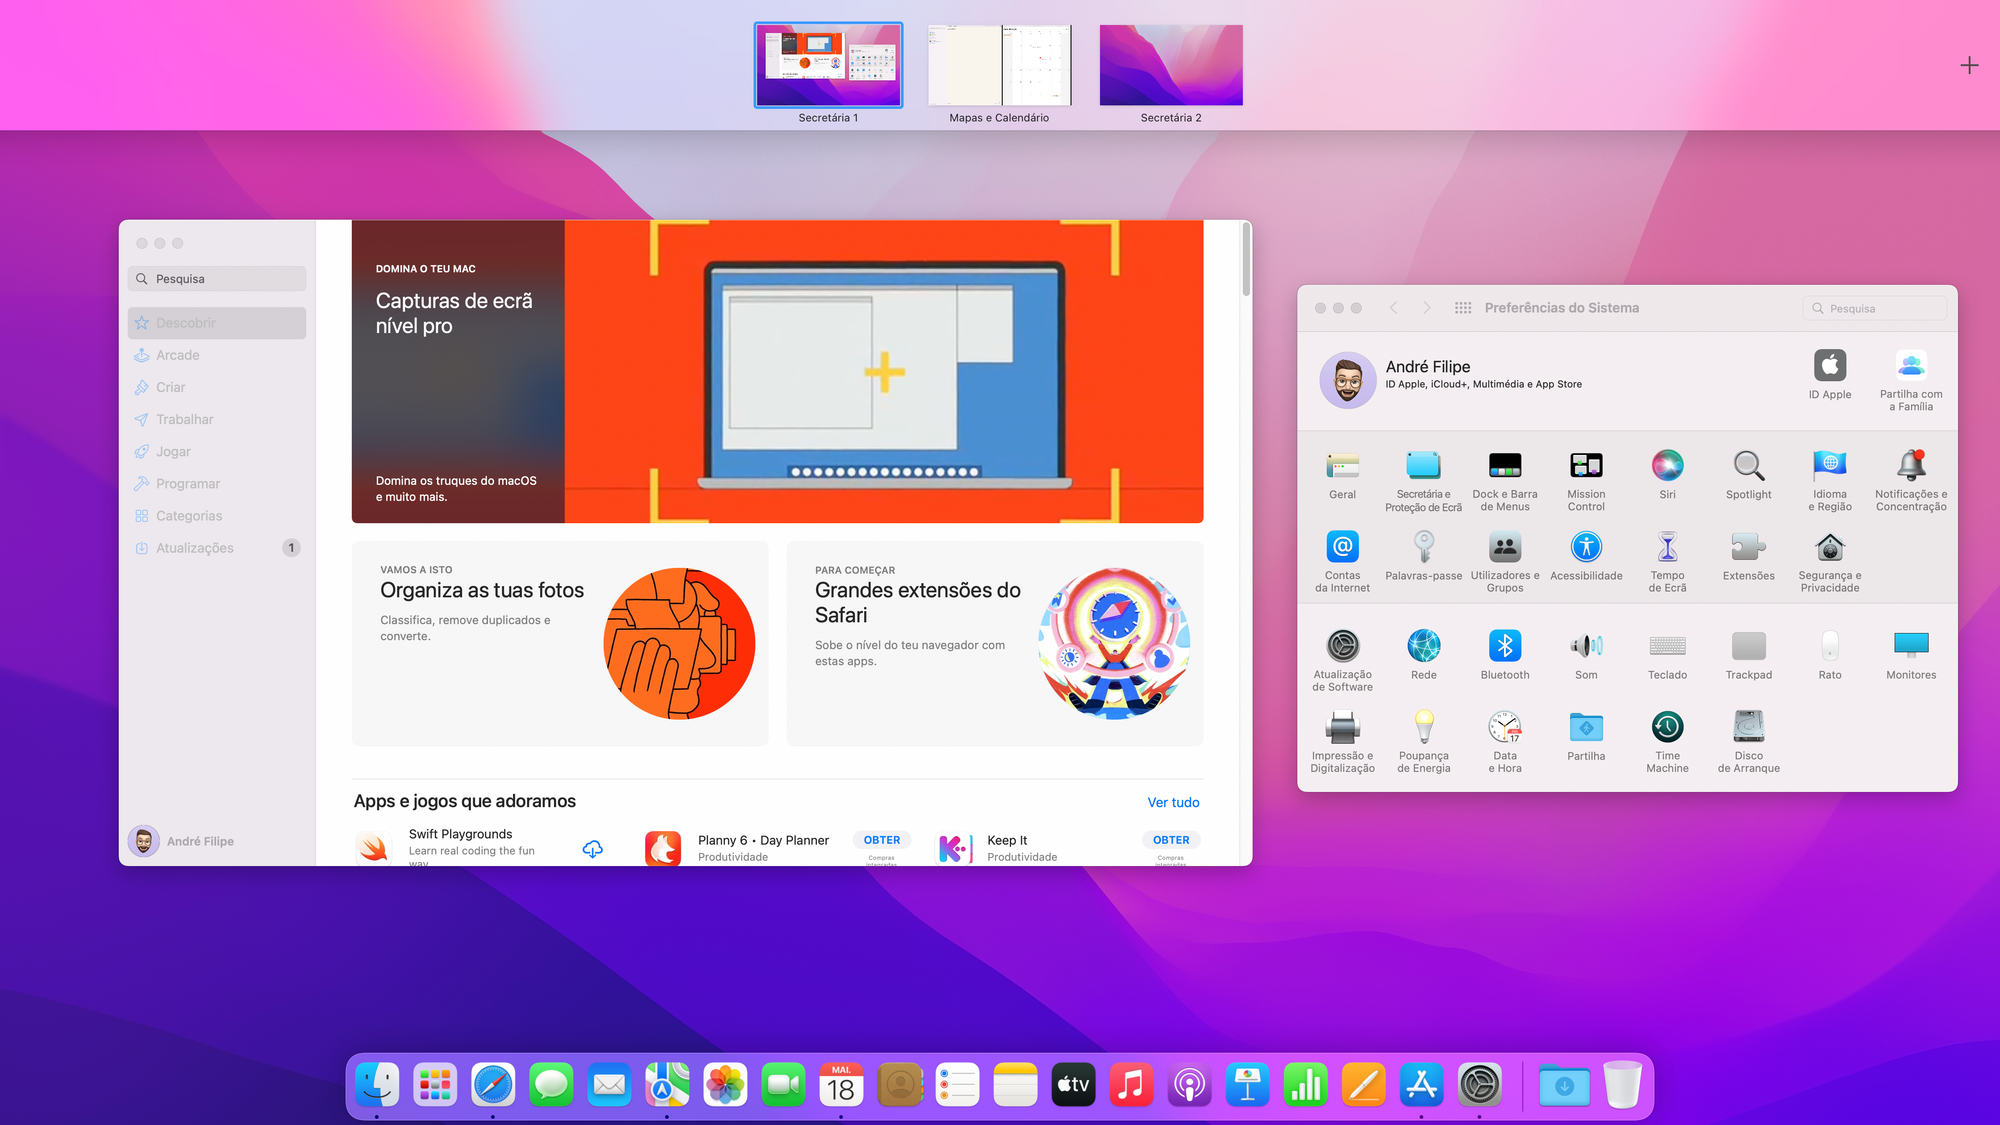This screenshot has width=2000, height=1125.
Task: Open Mission Control preferences
Action: point(1586,481)
